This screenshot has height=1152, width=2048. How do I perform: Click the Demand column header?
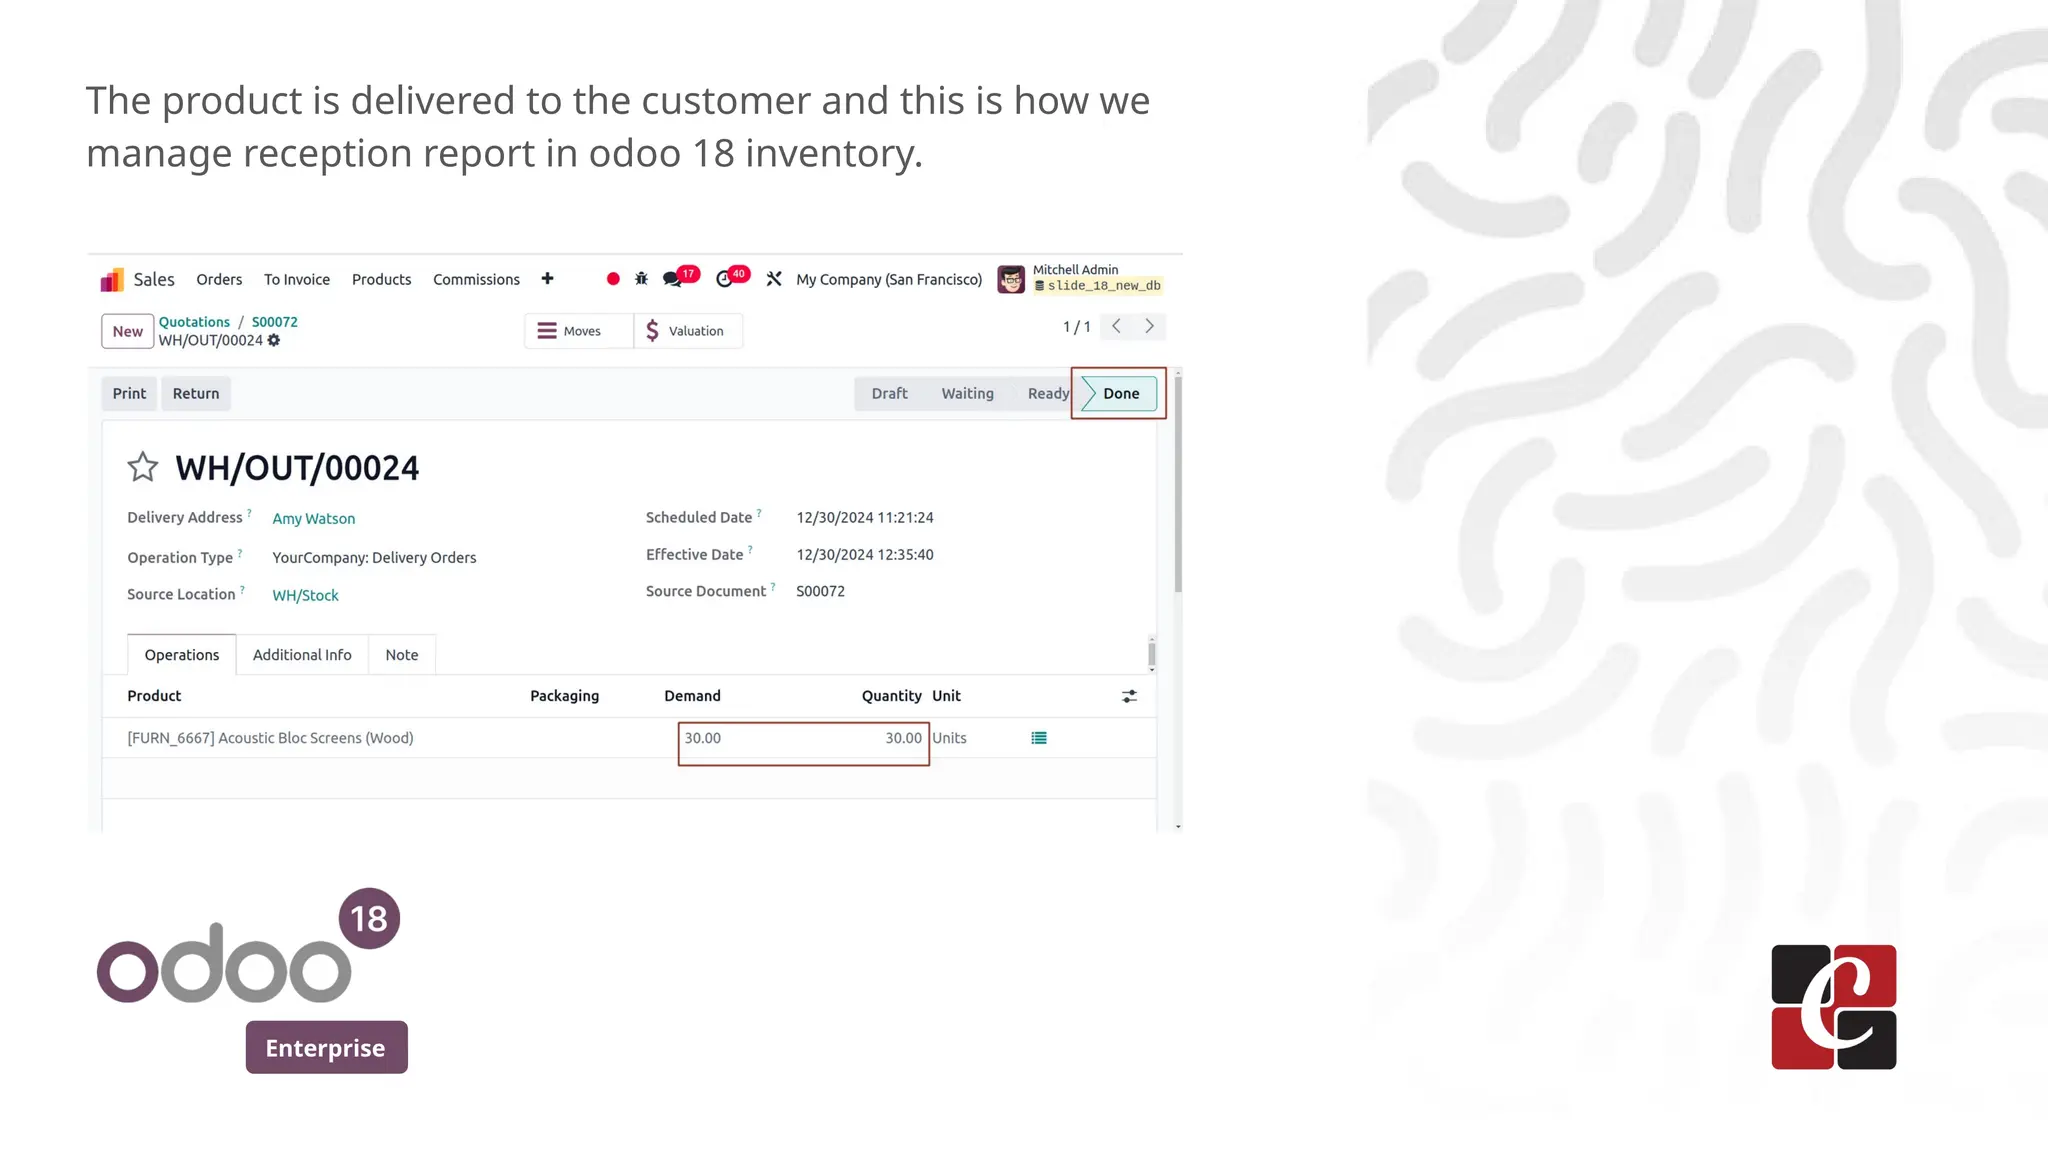point(692,696)
